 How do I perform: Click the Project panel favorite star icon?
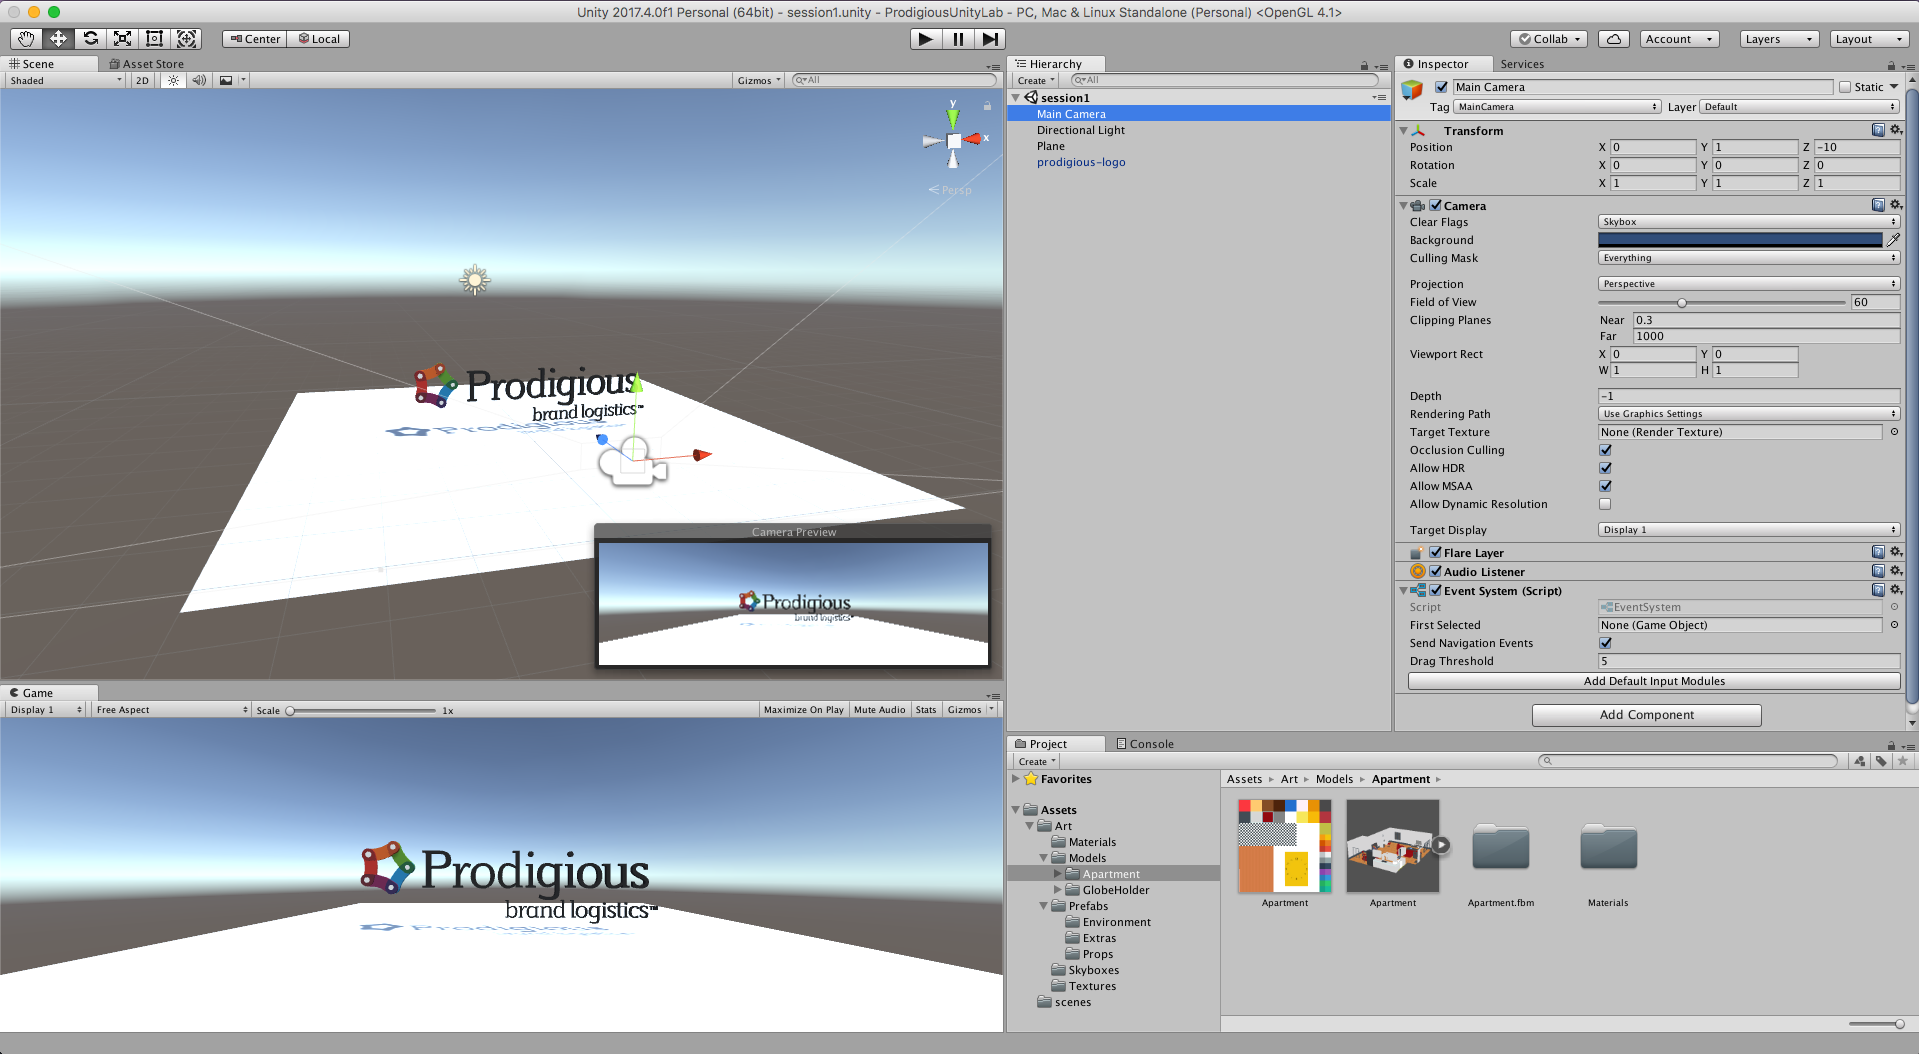click(1902, 761)
